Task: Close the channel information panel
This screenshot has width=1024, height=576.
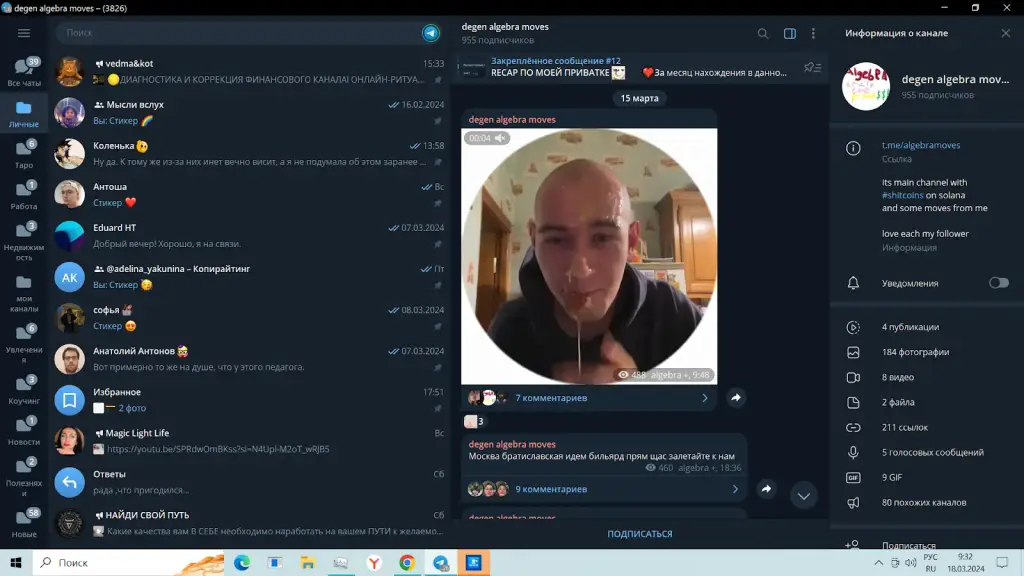Action: [x=1006, y=33]
